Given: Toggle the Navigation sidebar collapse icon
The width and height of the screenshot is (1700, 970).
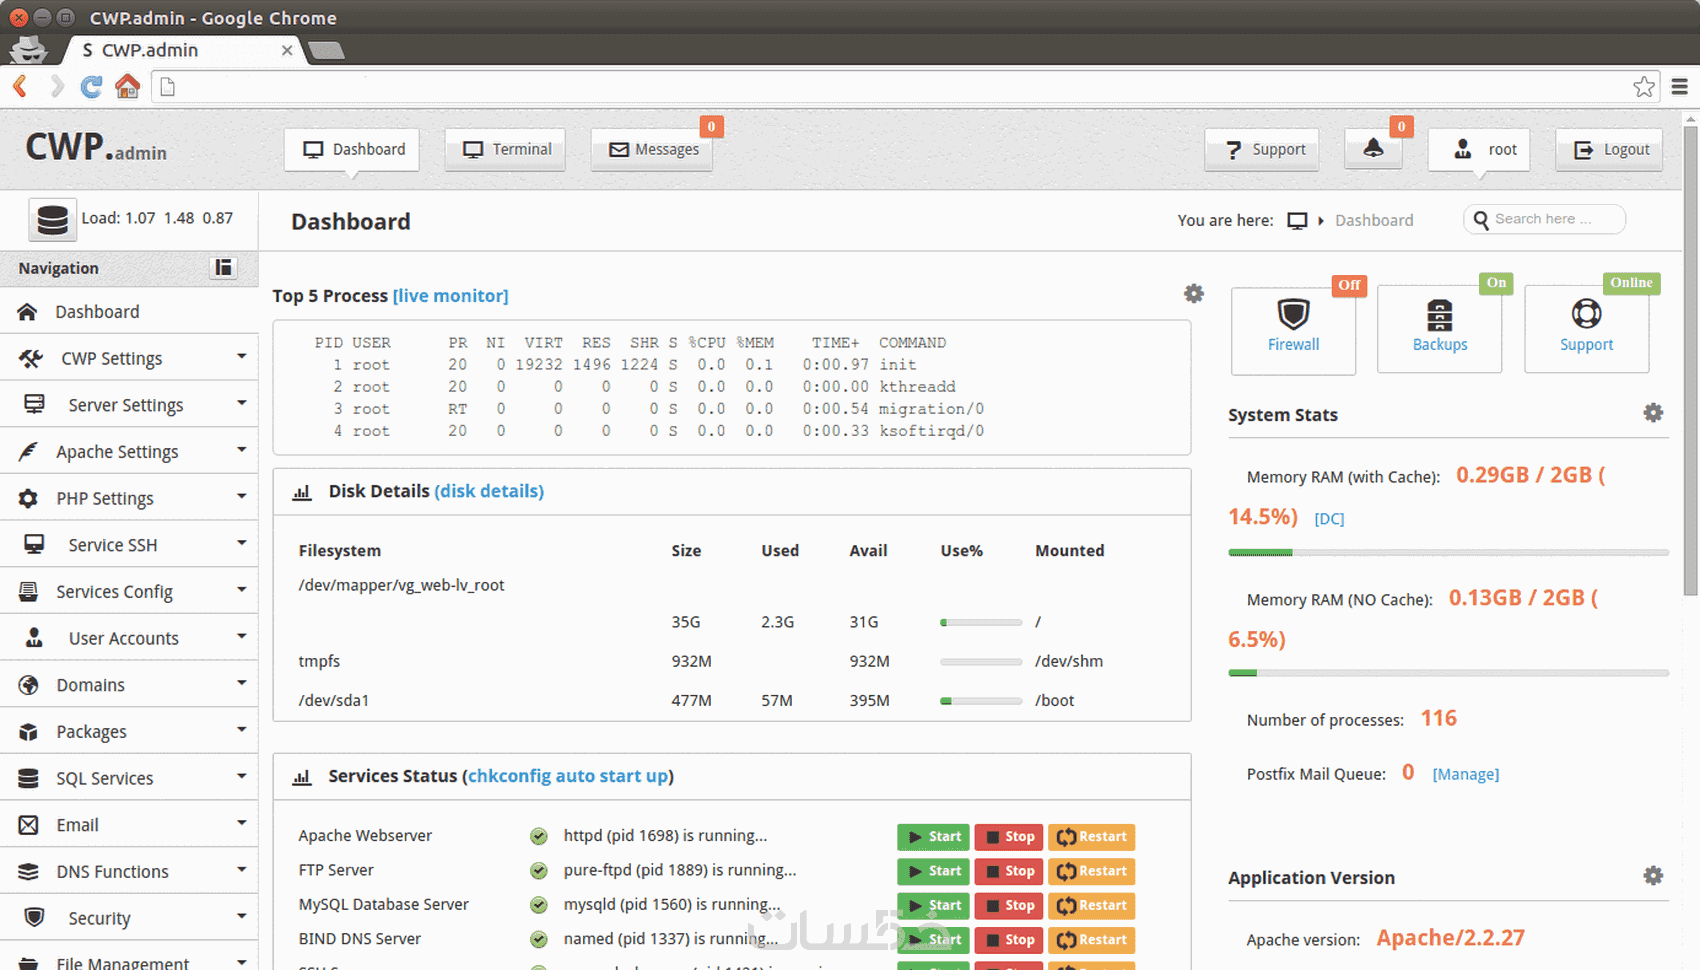Looking at the screenshot, I should coord(224,267).
